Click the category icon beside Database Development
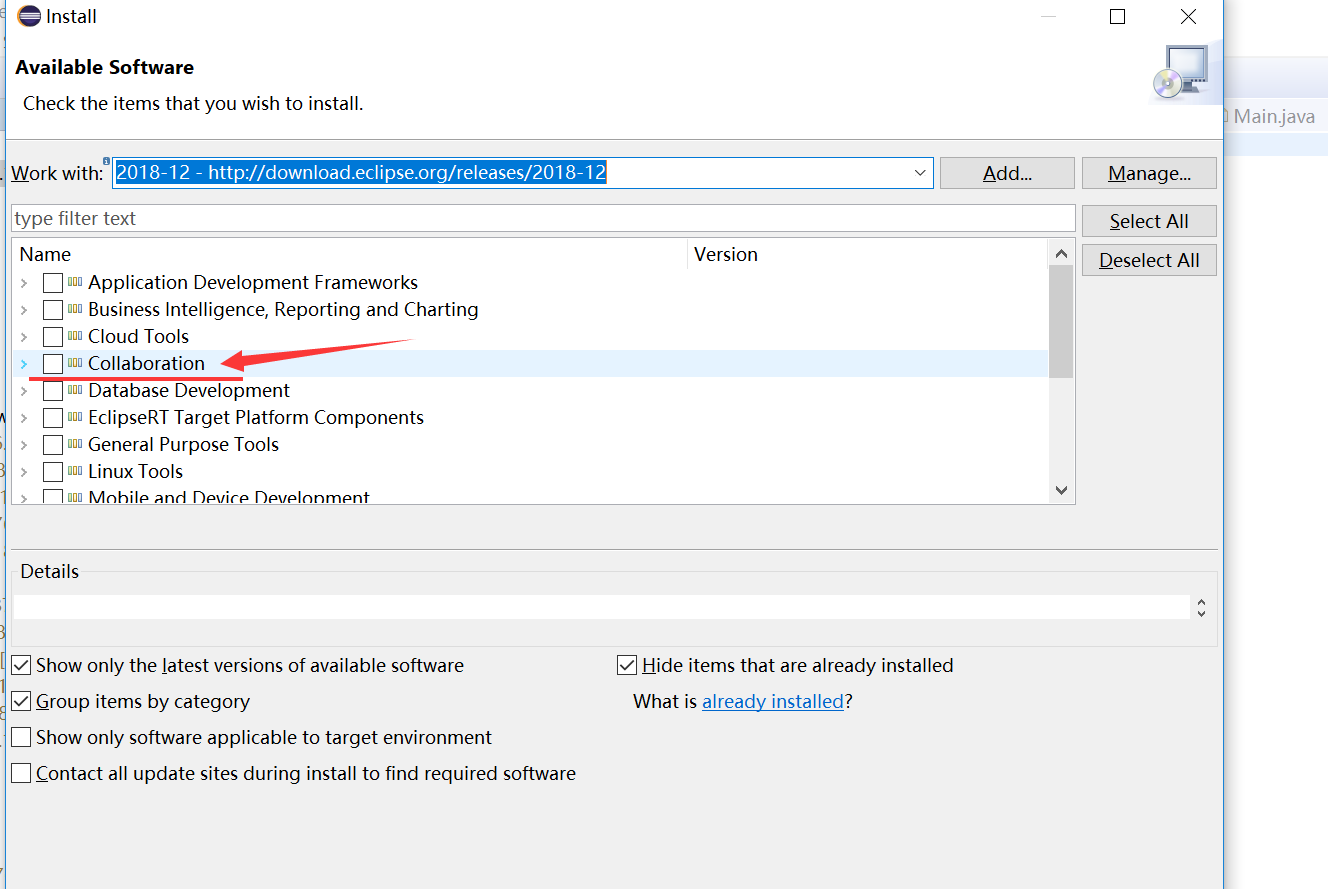Image resolution: width=1328 pixels, height=889 pixels. point(74,390)
